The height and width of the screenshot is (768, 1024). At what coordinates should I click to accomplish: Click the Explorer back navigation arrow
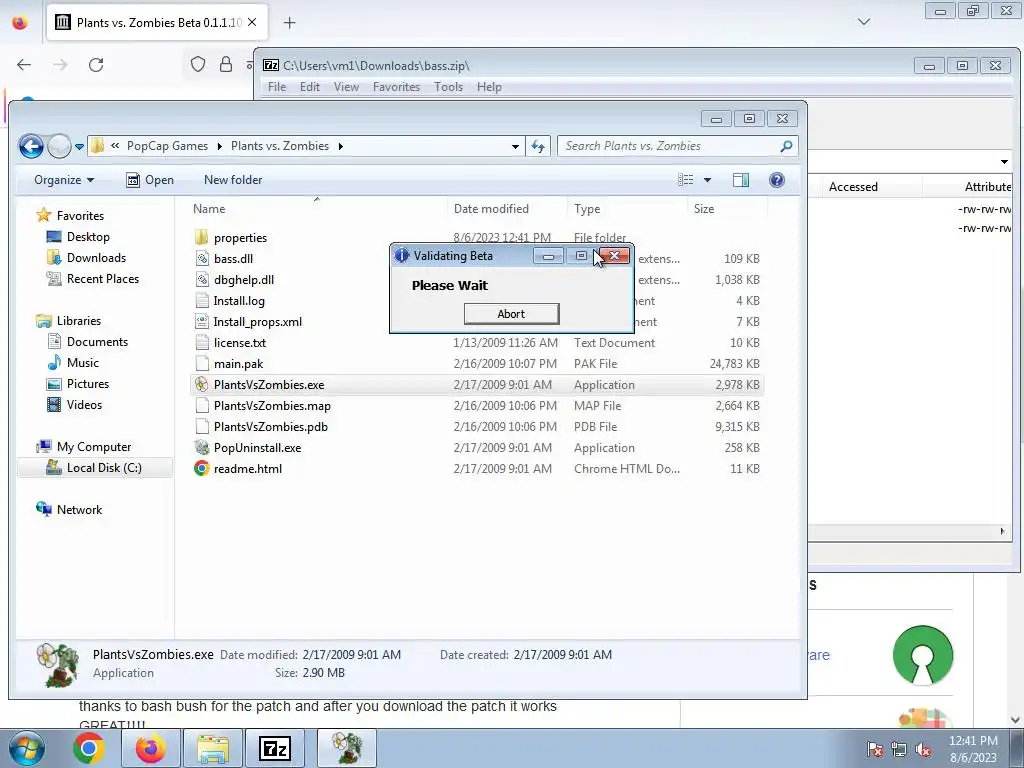point(31,146)
